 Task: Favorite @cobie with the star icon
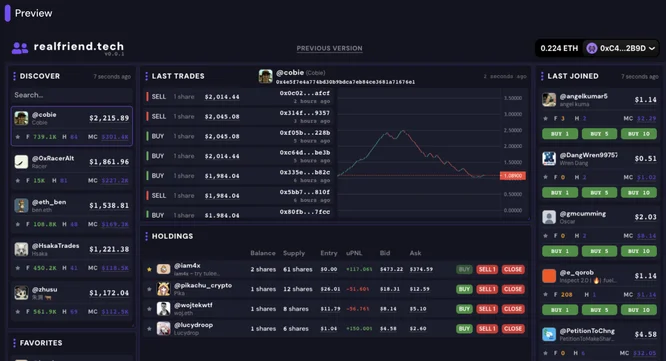pyautogui.click(x=17, y=137)
